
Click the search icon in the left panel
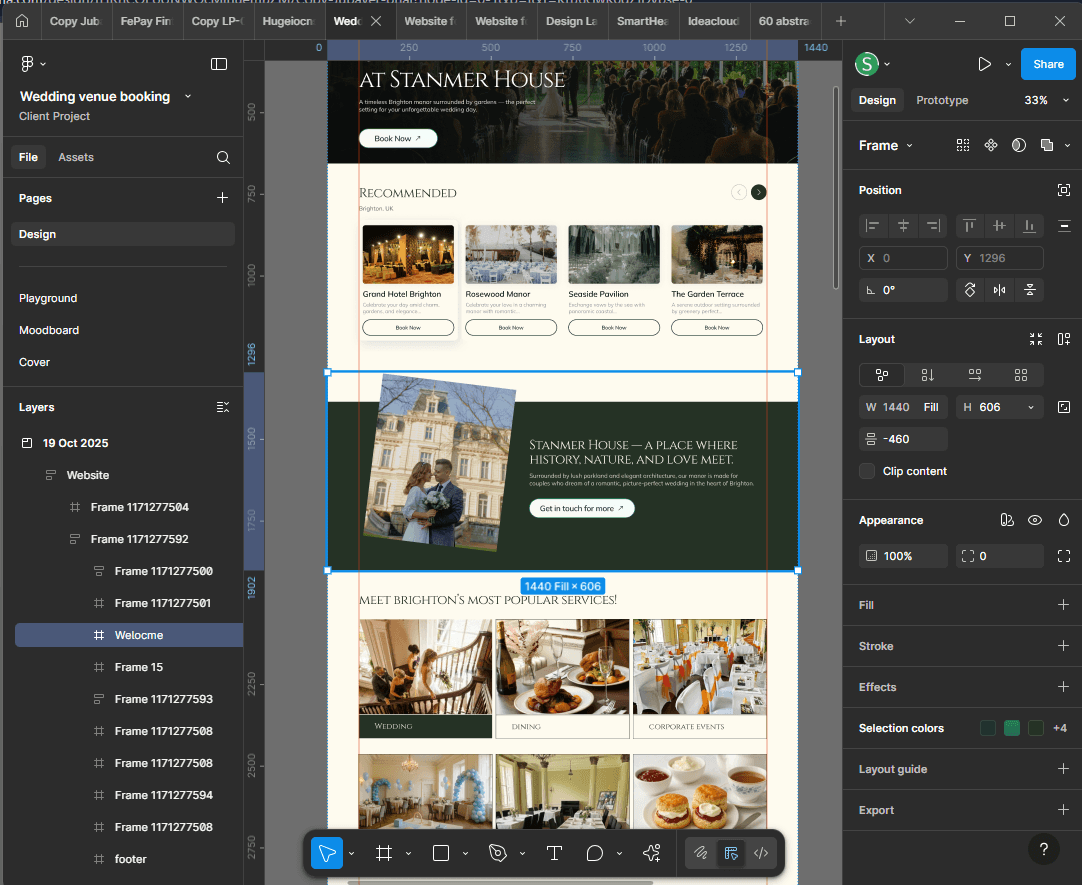223,157
